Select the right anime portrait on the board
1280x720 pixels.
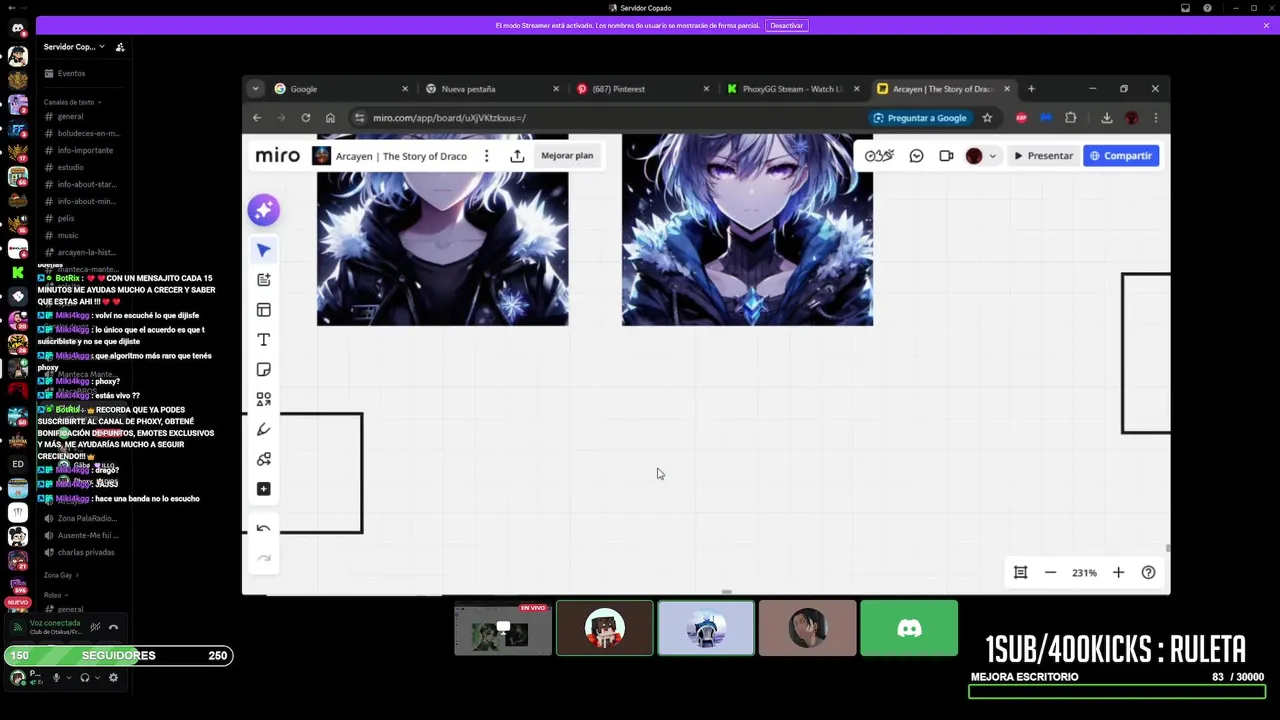click(x=747, y=230)
